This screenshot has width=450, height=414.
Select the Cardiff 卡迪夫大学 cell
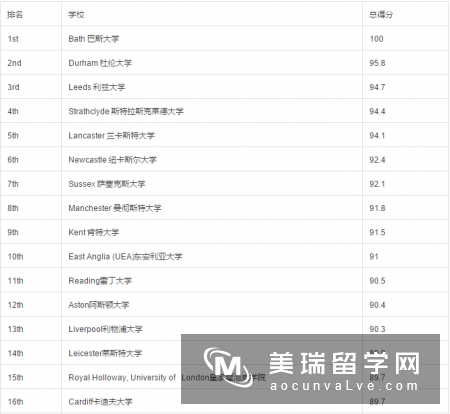212,401
